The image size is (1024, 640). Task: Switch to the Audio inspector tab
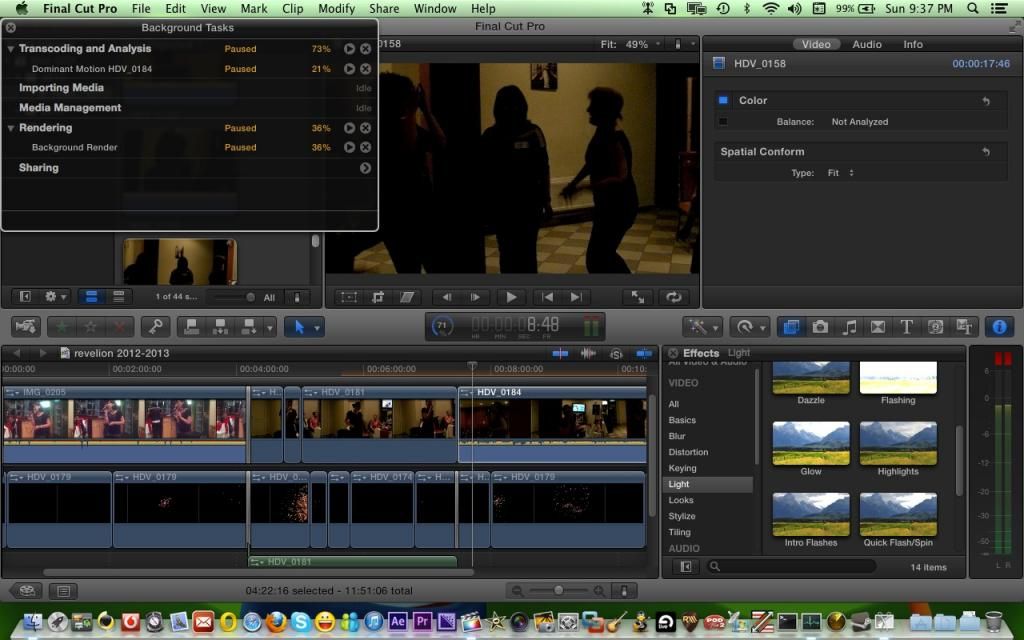[867, 44]
